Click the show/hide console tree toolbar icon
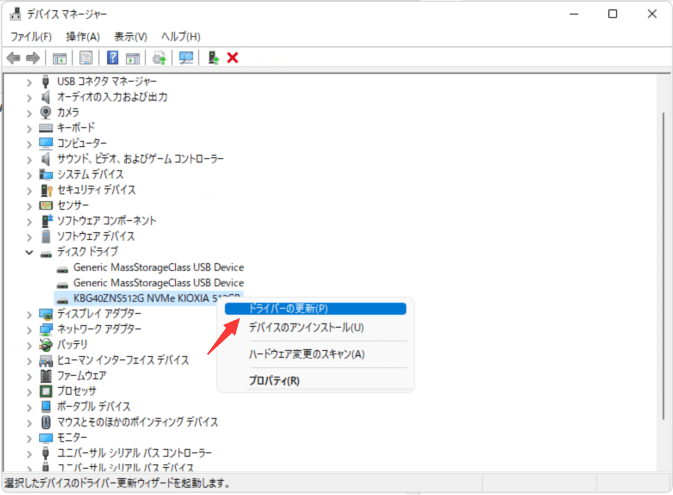Viewport: 673px width, 495px height. click(x=60, y=58)
